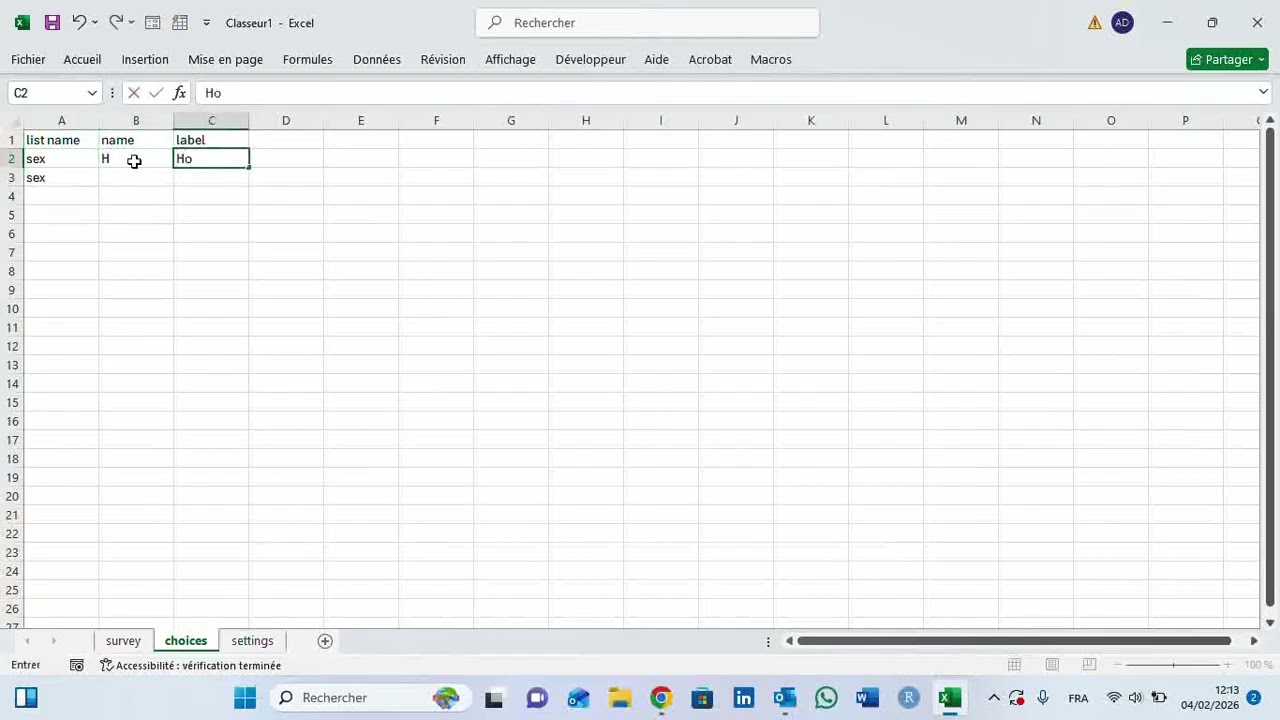
Task: Switch to the settings sheet tab
Action: [x=252, y=641]
